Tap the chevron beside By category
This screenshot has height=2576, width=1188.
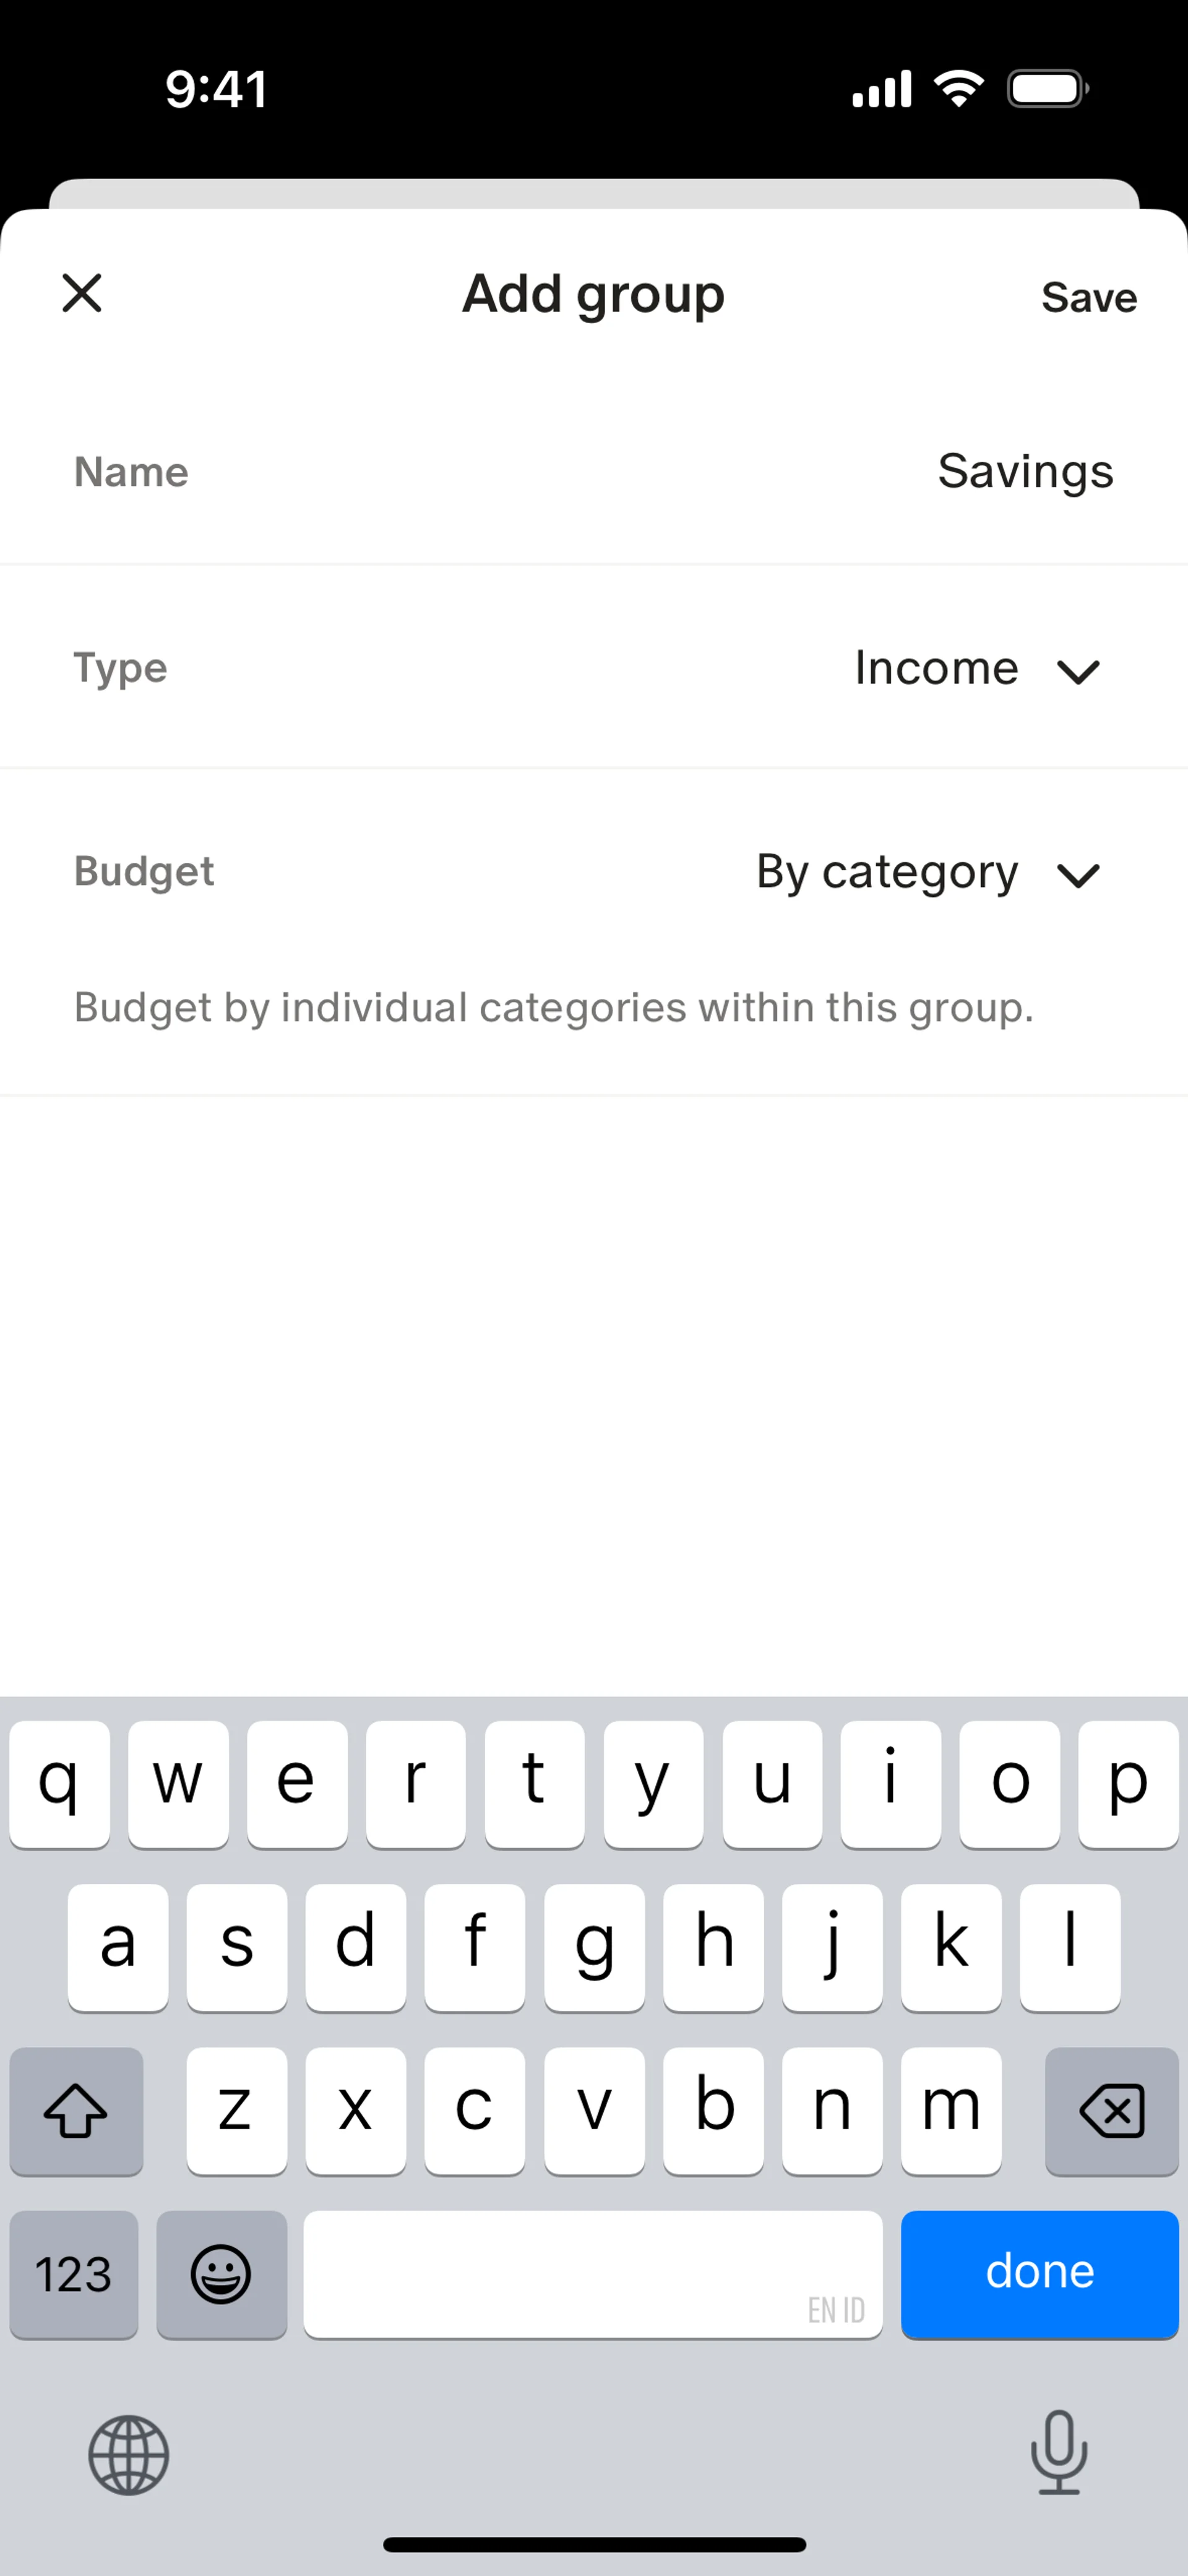(1078, 875)
